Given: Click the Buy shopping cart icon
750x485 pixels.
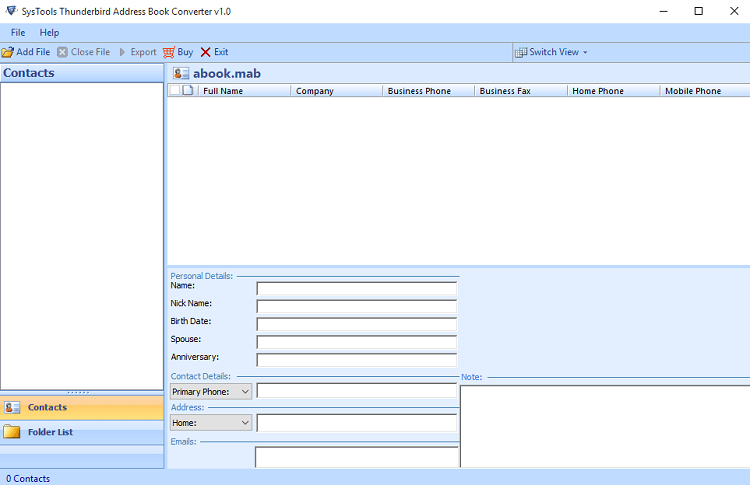Looking at the screenshot, I should 169,52.
